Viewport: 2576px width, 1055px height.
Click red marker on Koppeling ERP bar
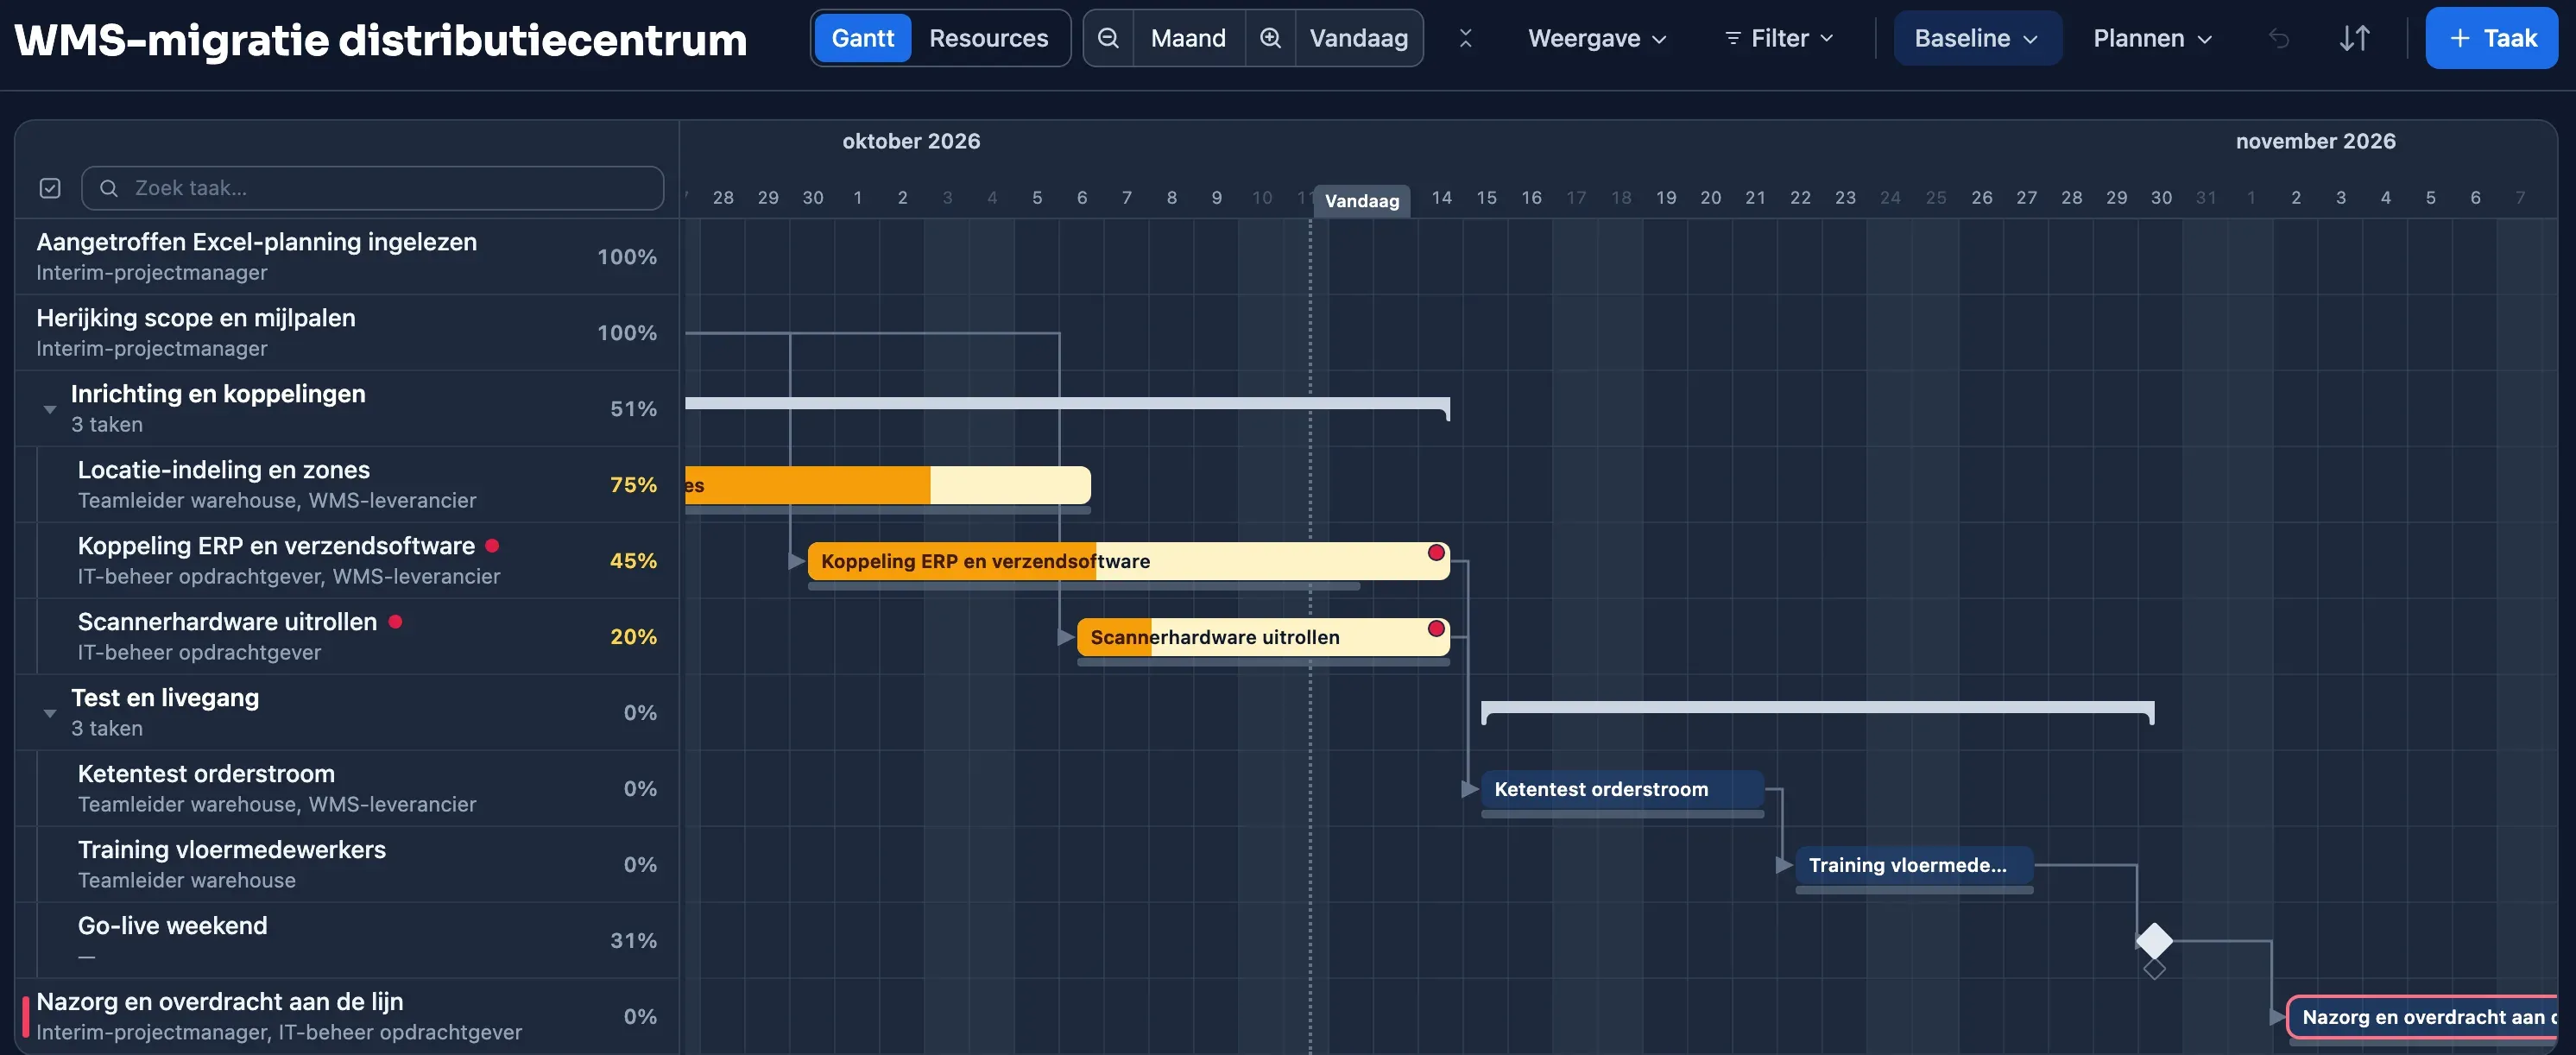(1436, 552)
